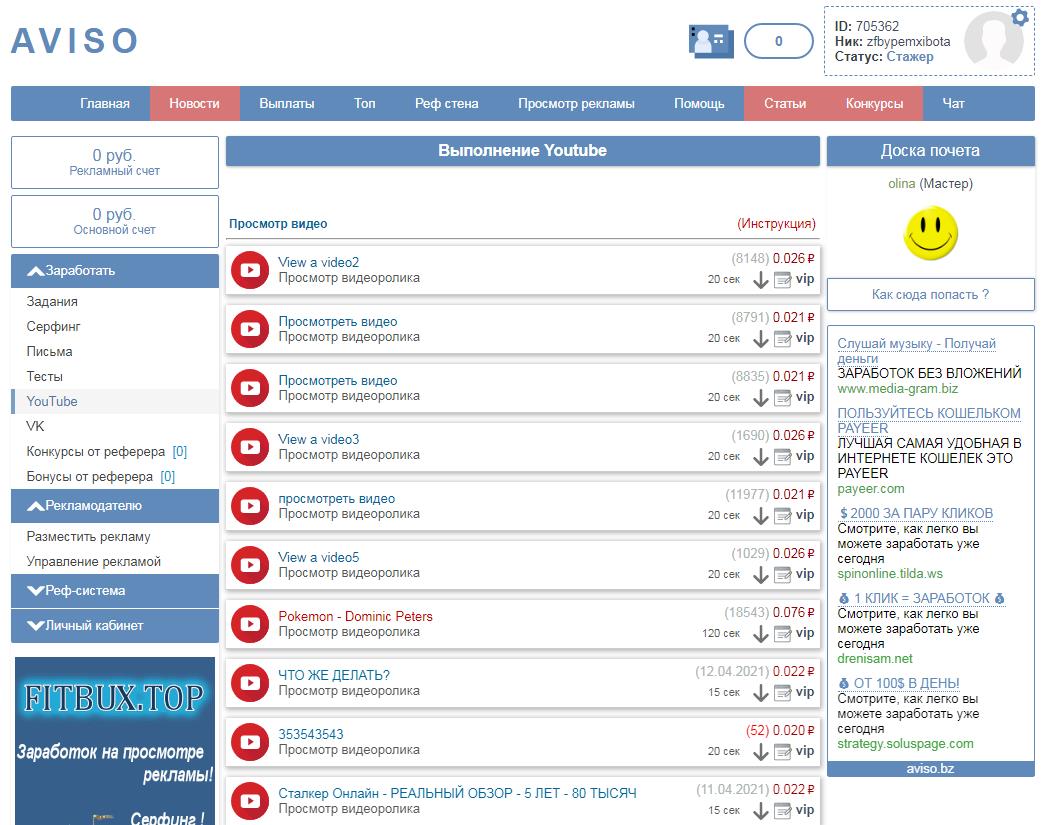This screenshot has height=825, width=1047.
Task: Expand the Личный кабинет sidebar section
Action: (115, 625)
